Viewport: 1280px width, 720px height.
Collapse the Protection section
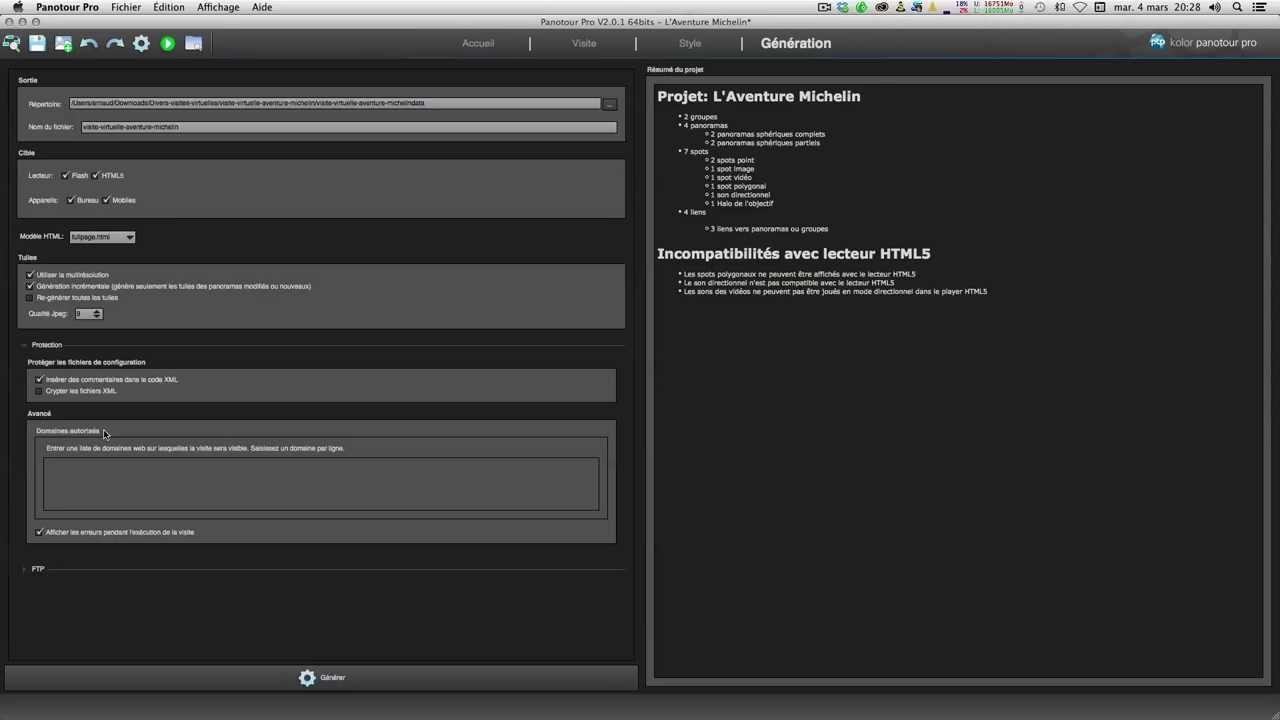24,345
